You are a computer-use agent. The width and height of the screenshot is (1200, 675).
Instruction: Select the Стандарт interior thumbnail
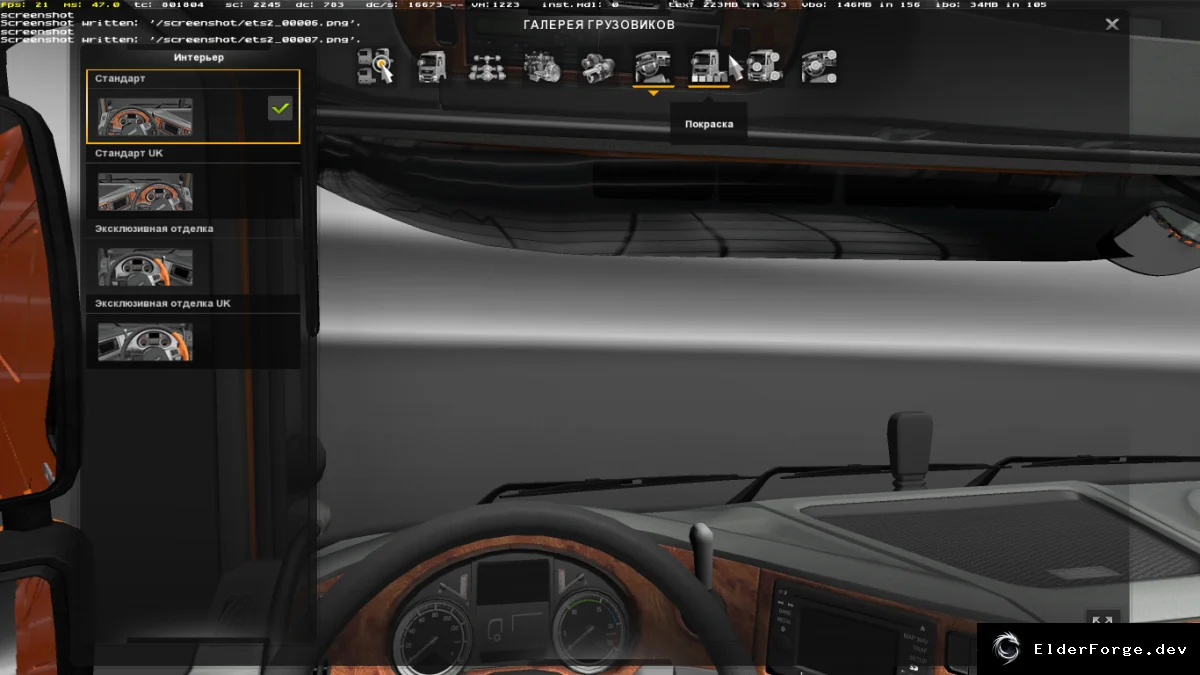coord(145,117)
